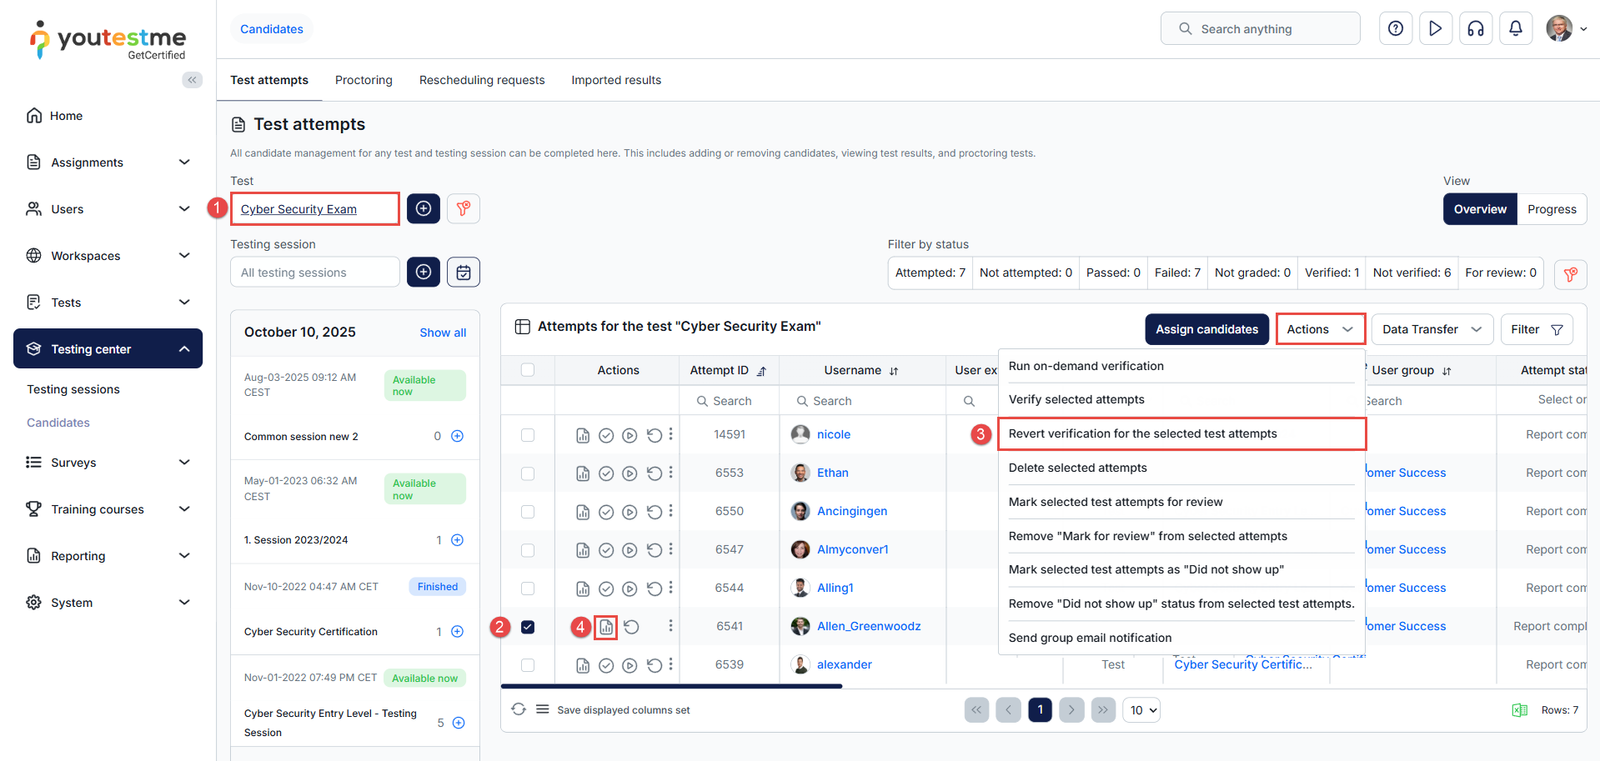Screen dimensions: 1600x761
Task: Clear test filter with the red funnel icon
Action: click(x=463, y=209)
